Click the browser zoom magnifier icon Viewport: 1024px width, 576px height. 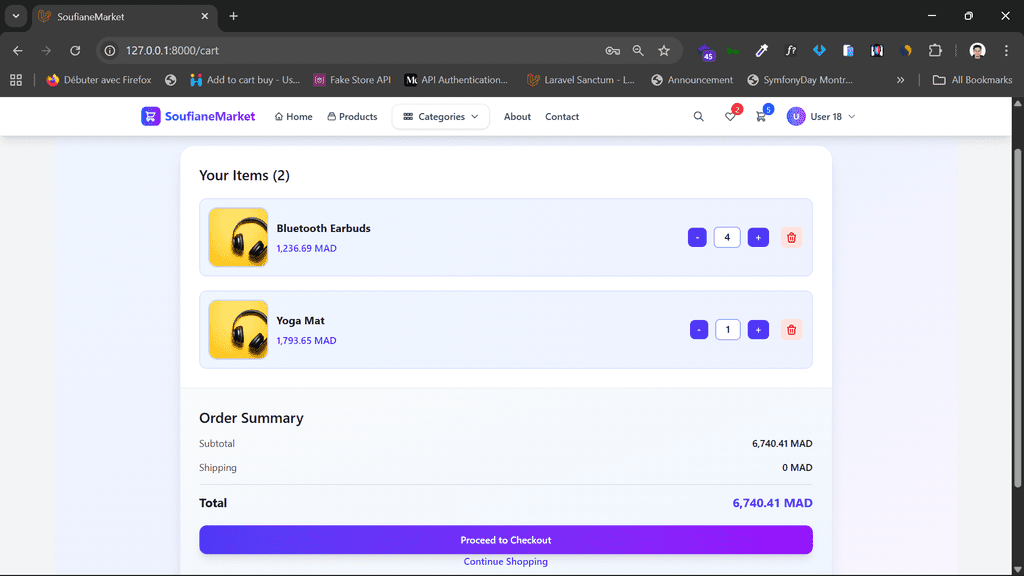coord(638,50)
